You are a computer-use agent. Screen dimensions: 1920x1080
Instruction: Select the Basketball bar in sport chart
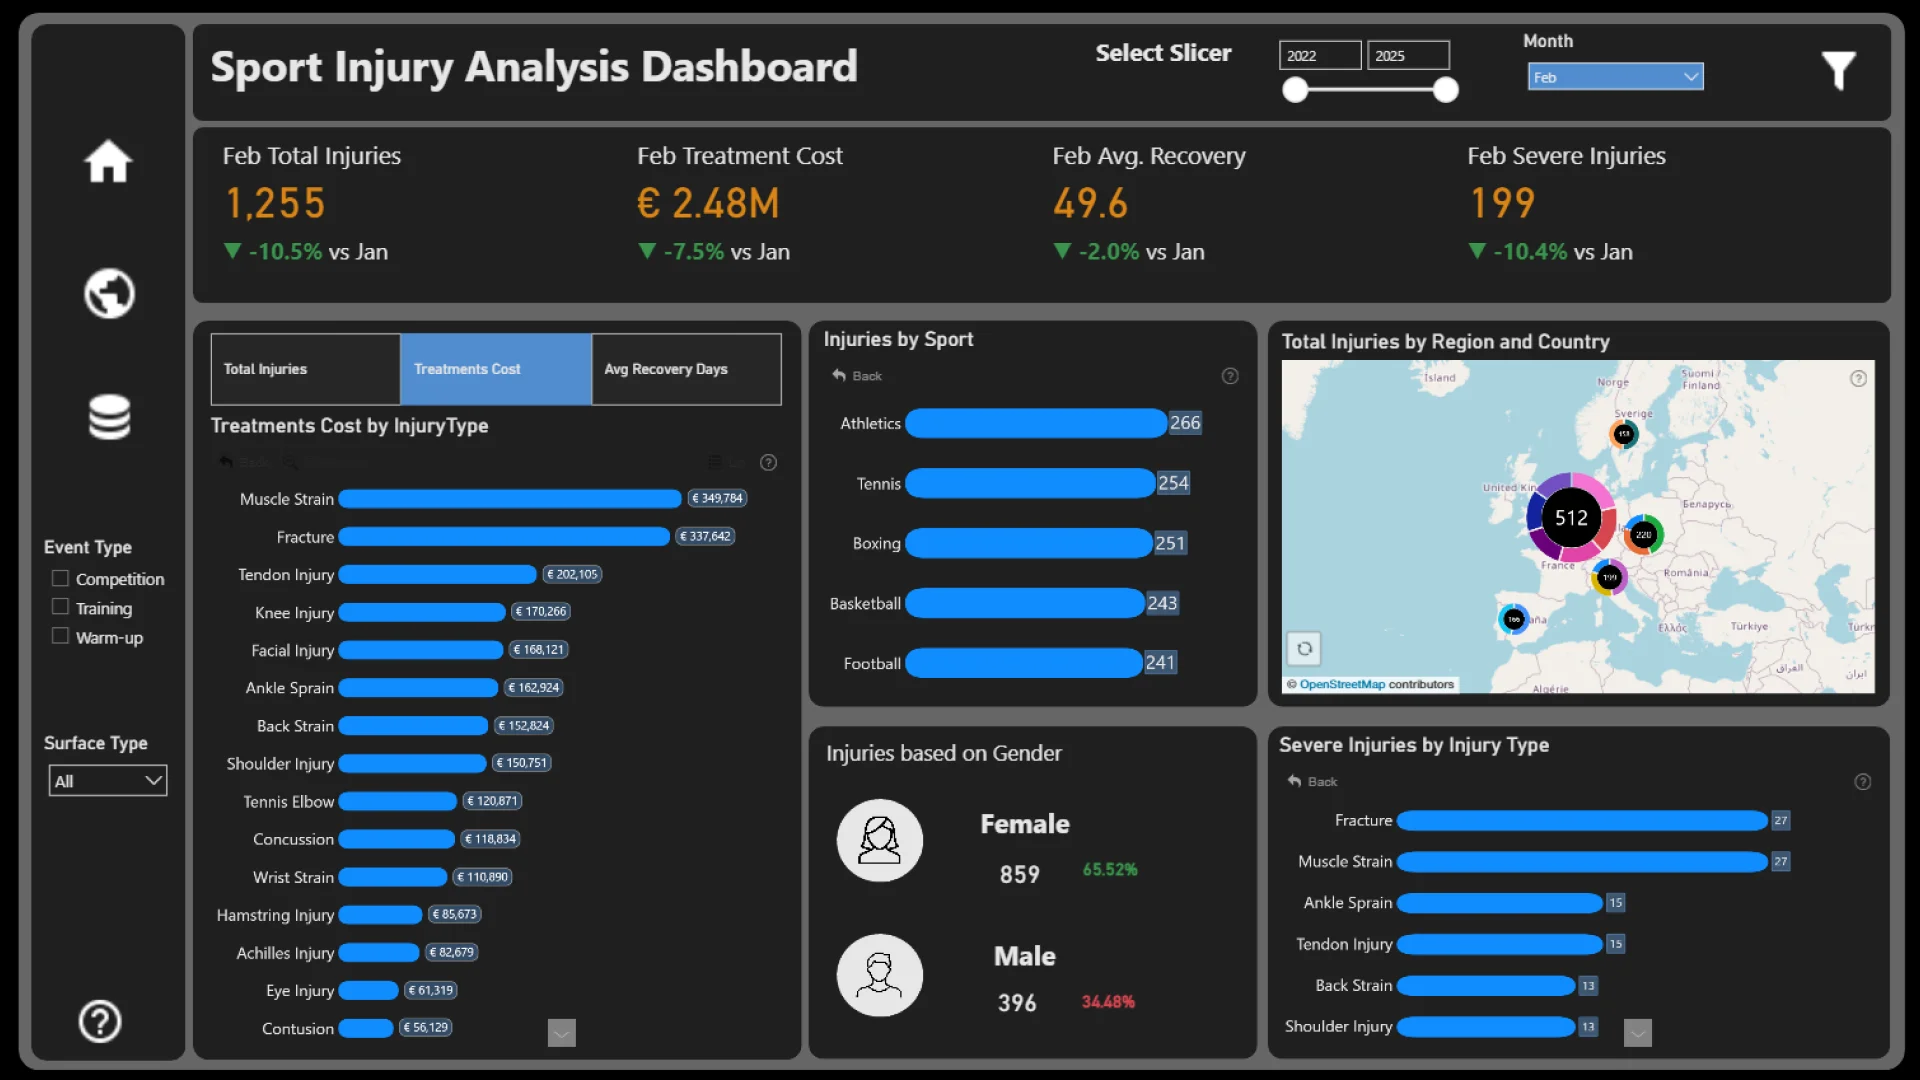click(1024, 603)
